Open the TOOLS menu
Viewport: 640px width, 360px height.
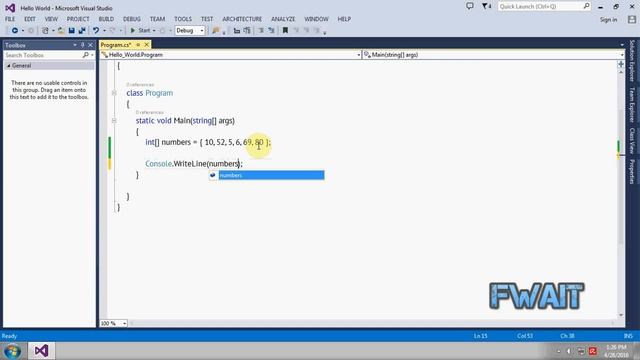coord(183,19)
